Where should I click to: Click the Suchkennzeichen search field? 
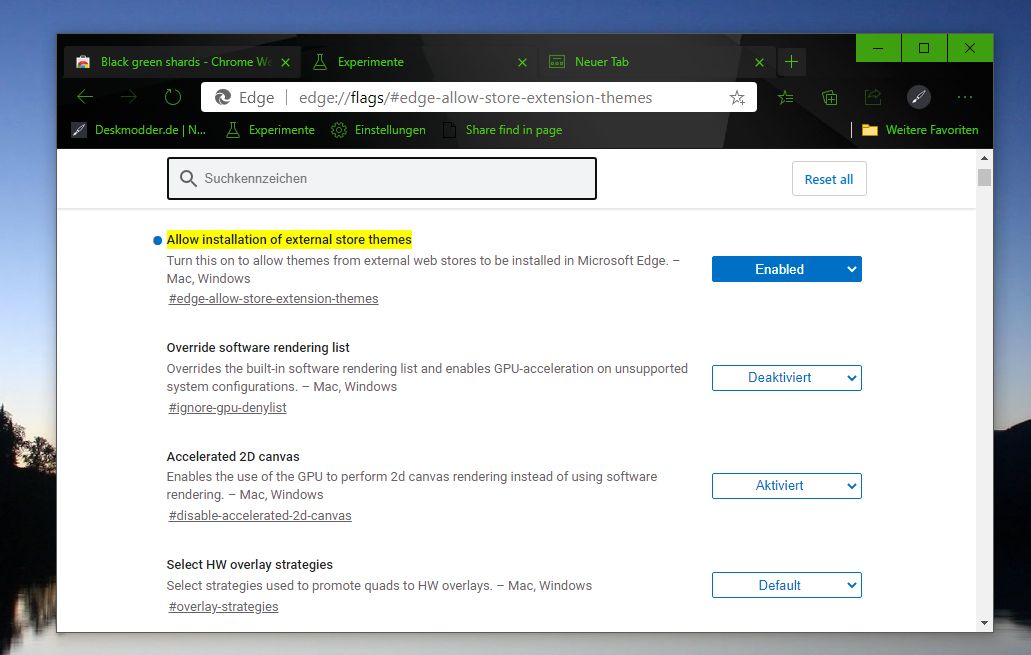click(382, 178)
